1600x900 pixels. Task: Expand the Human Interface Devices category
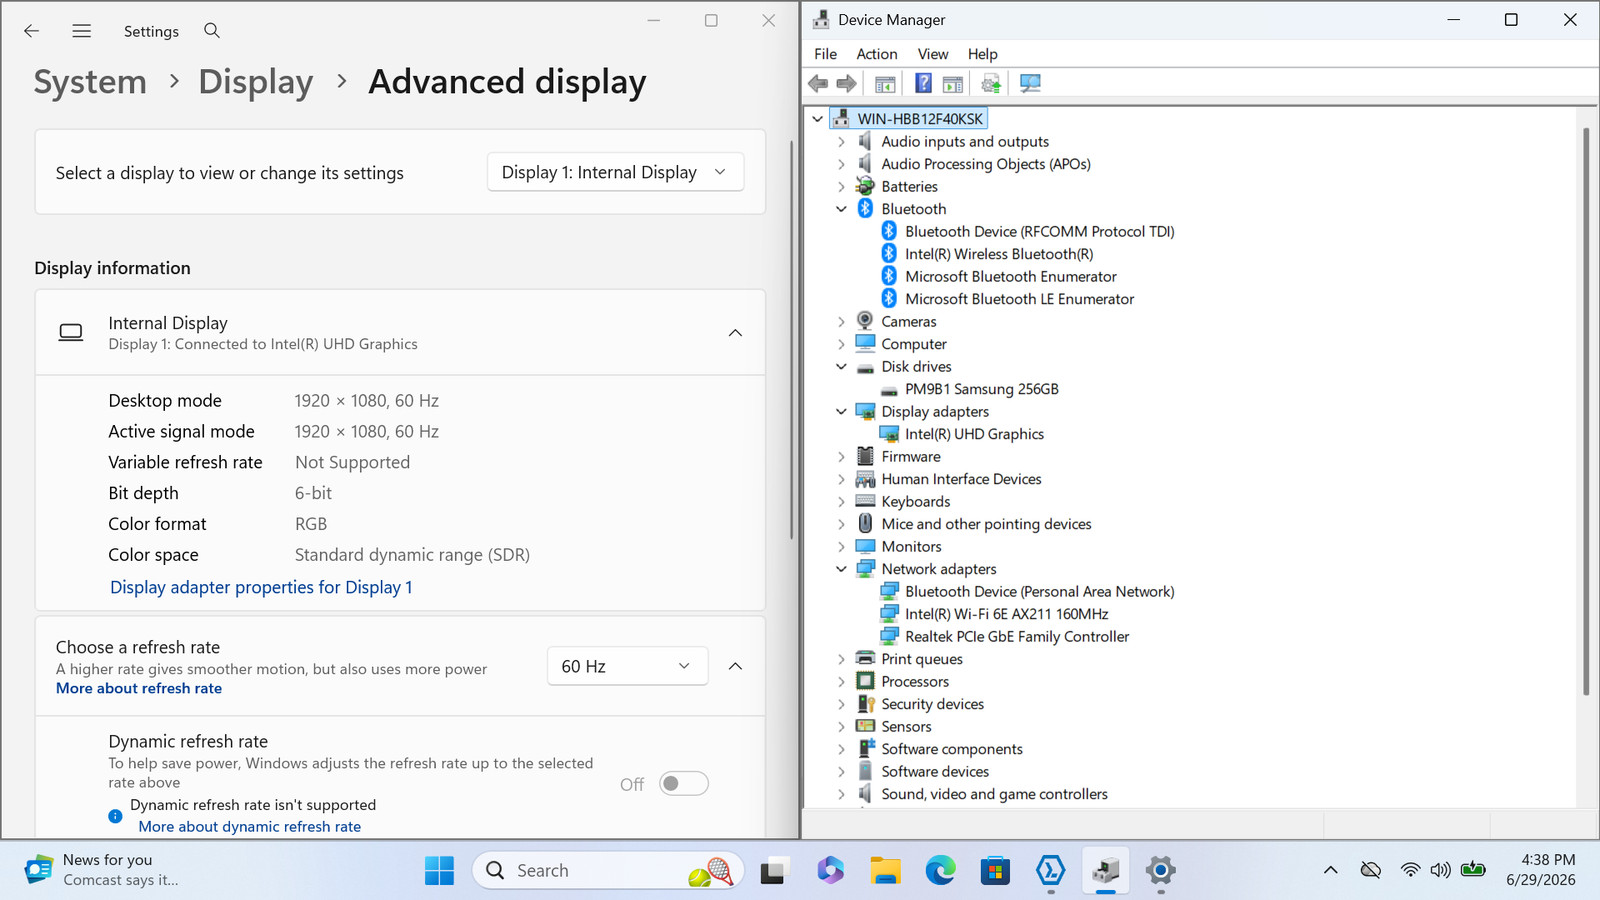point(841,479)
